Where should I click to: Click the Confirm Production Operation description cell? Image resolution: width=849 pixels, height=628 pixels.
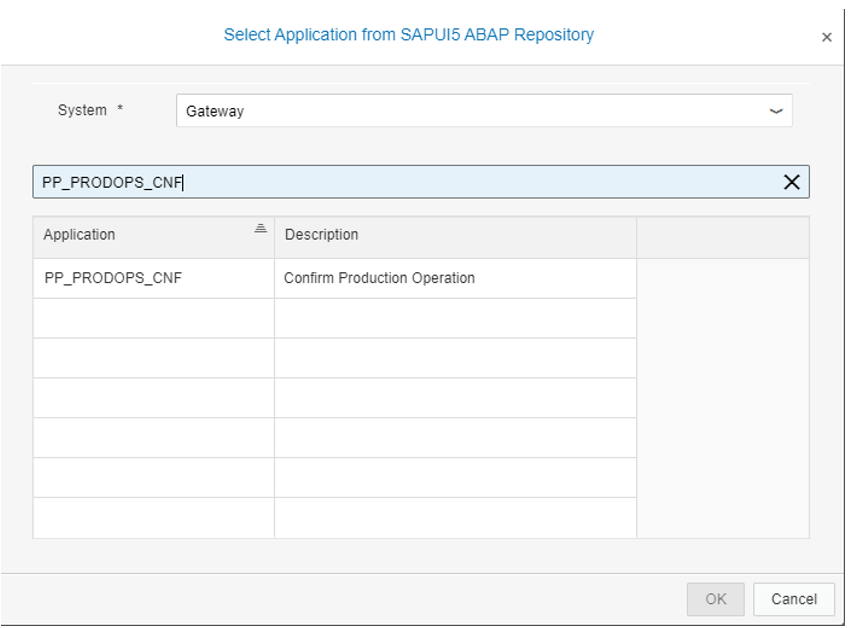point(455,278)
